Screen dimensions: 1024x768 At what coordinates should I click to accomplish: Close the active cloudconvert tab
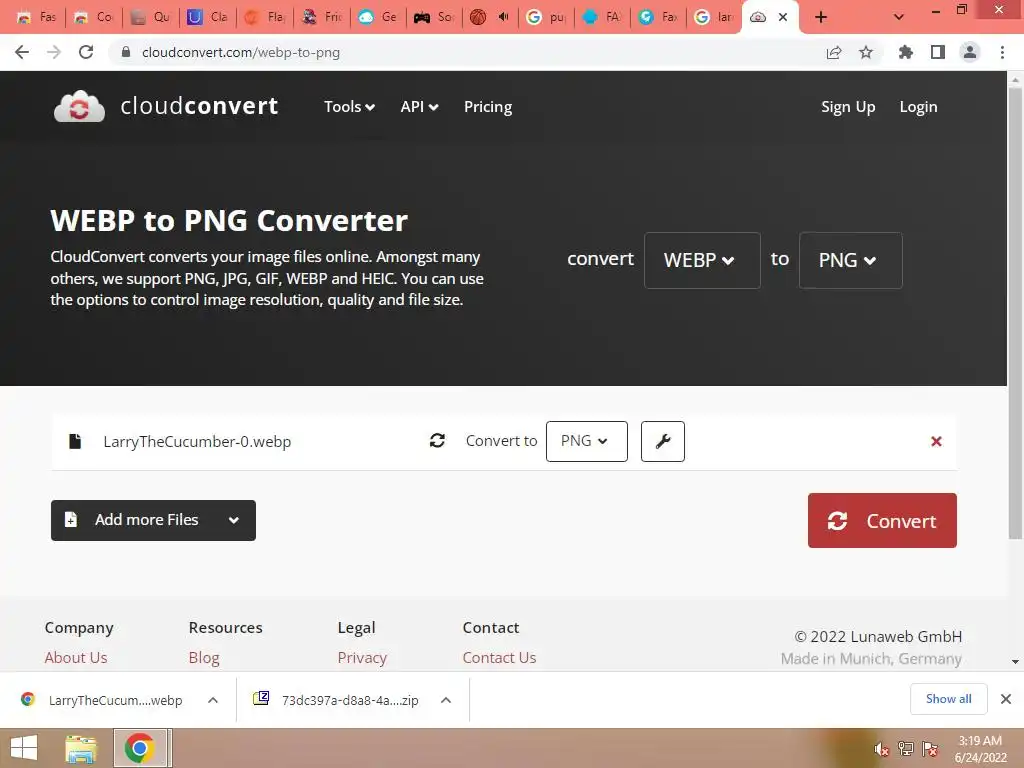(x=783, y=17)
